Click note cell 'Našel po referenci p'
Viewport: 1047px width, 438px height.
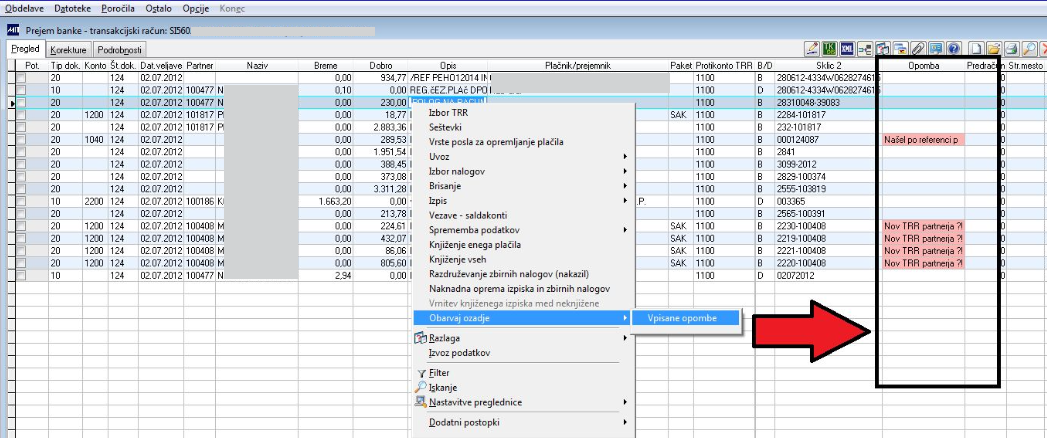(x=923, y=140)
